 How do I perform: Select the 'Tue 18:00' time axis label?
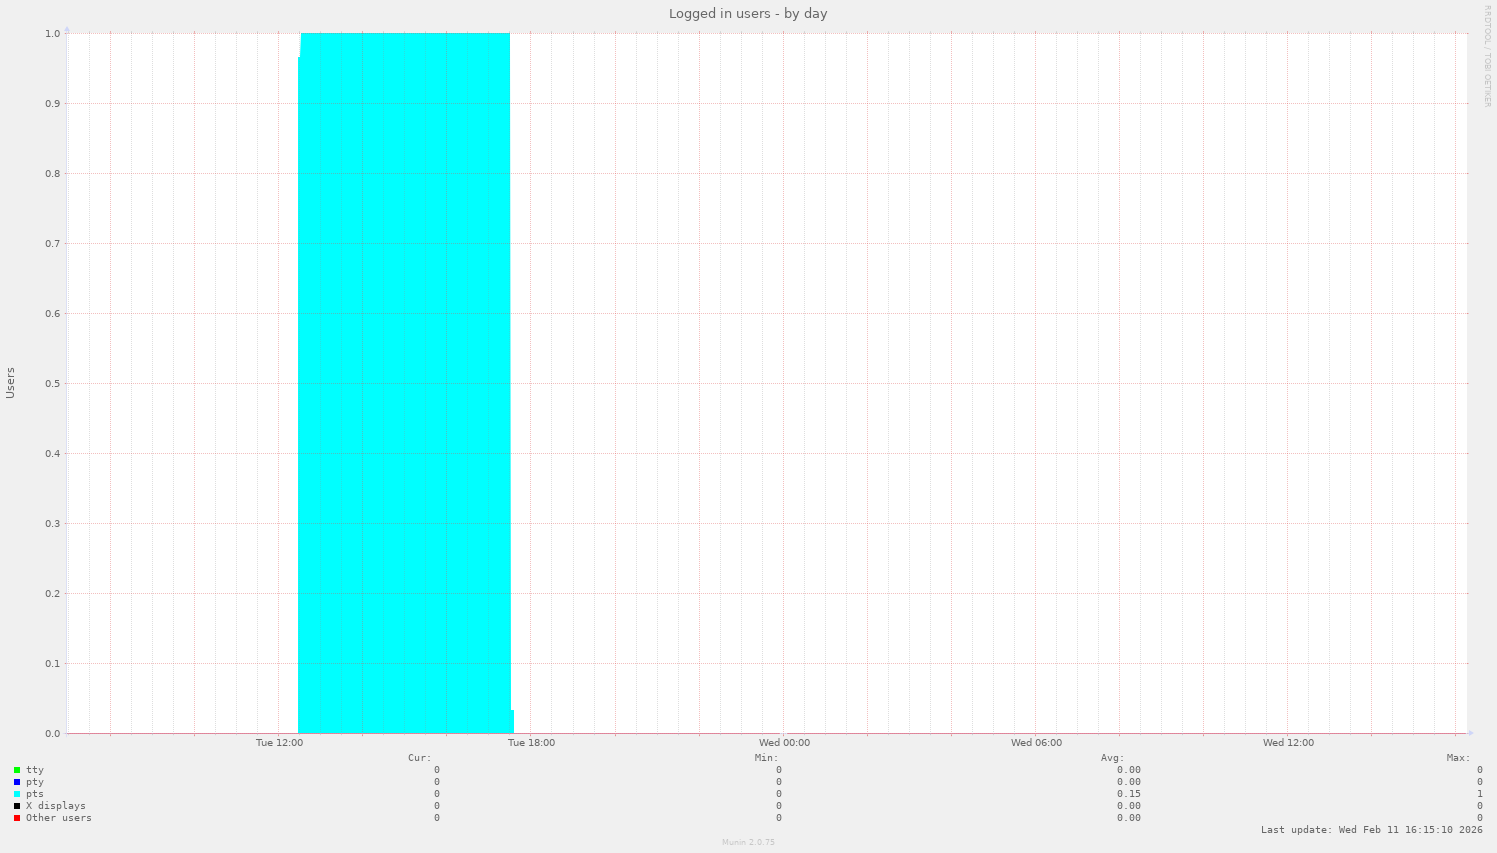point(531,743)
